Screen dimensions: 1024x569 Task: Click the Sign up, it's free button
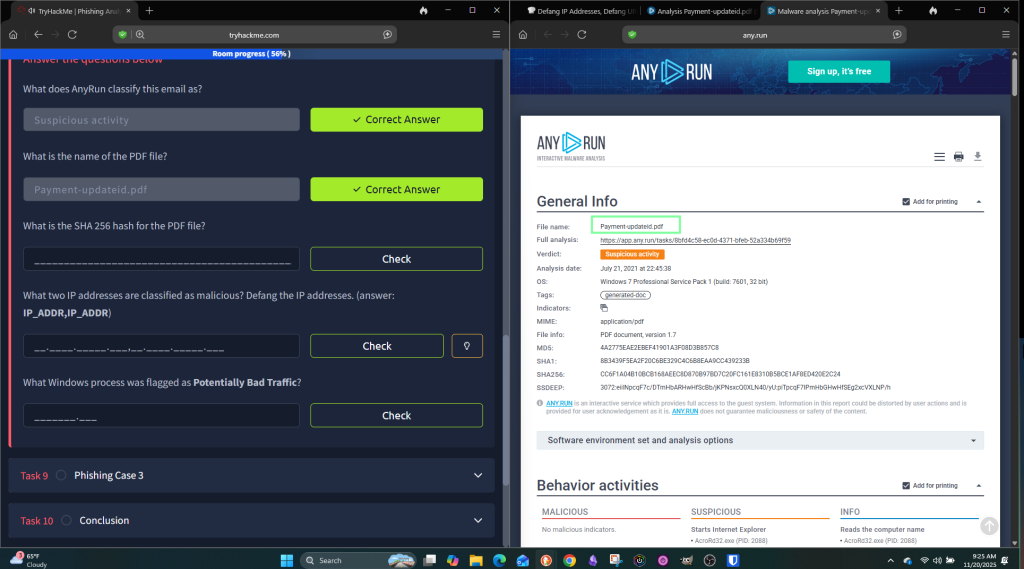pos(839,71)
